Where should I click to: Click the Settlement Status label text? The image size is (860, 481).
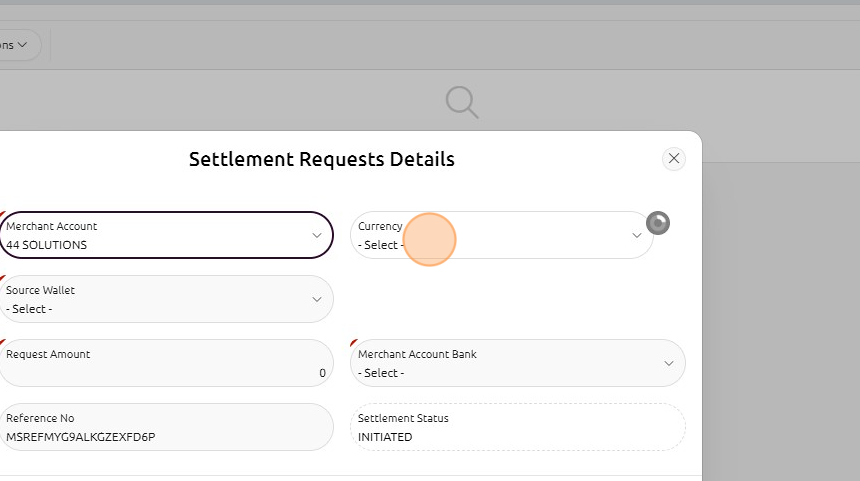[x=403, y=418]
